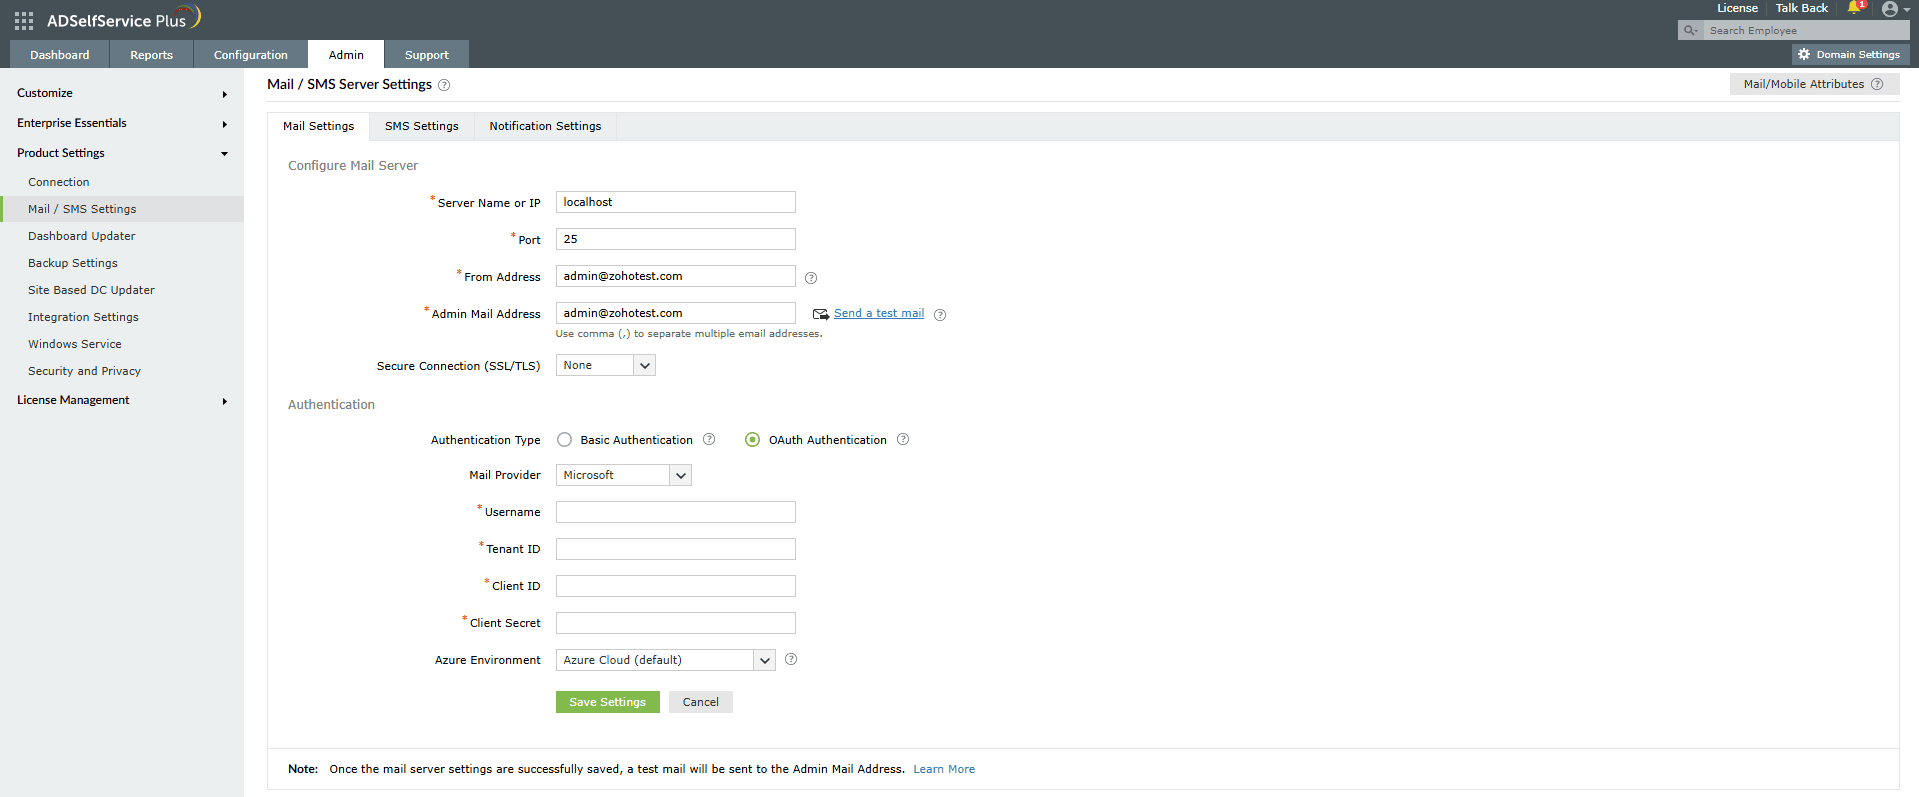Screen dimensions: 1919x797
Task: Open the apps grid launcher icon
Action: 24,20
